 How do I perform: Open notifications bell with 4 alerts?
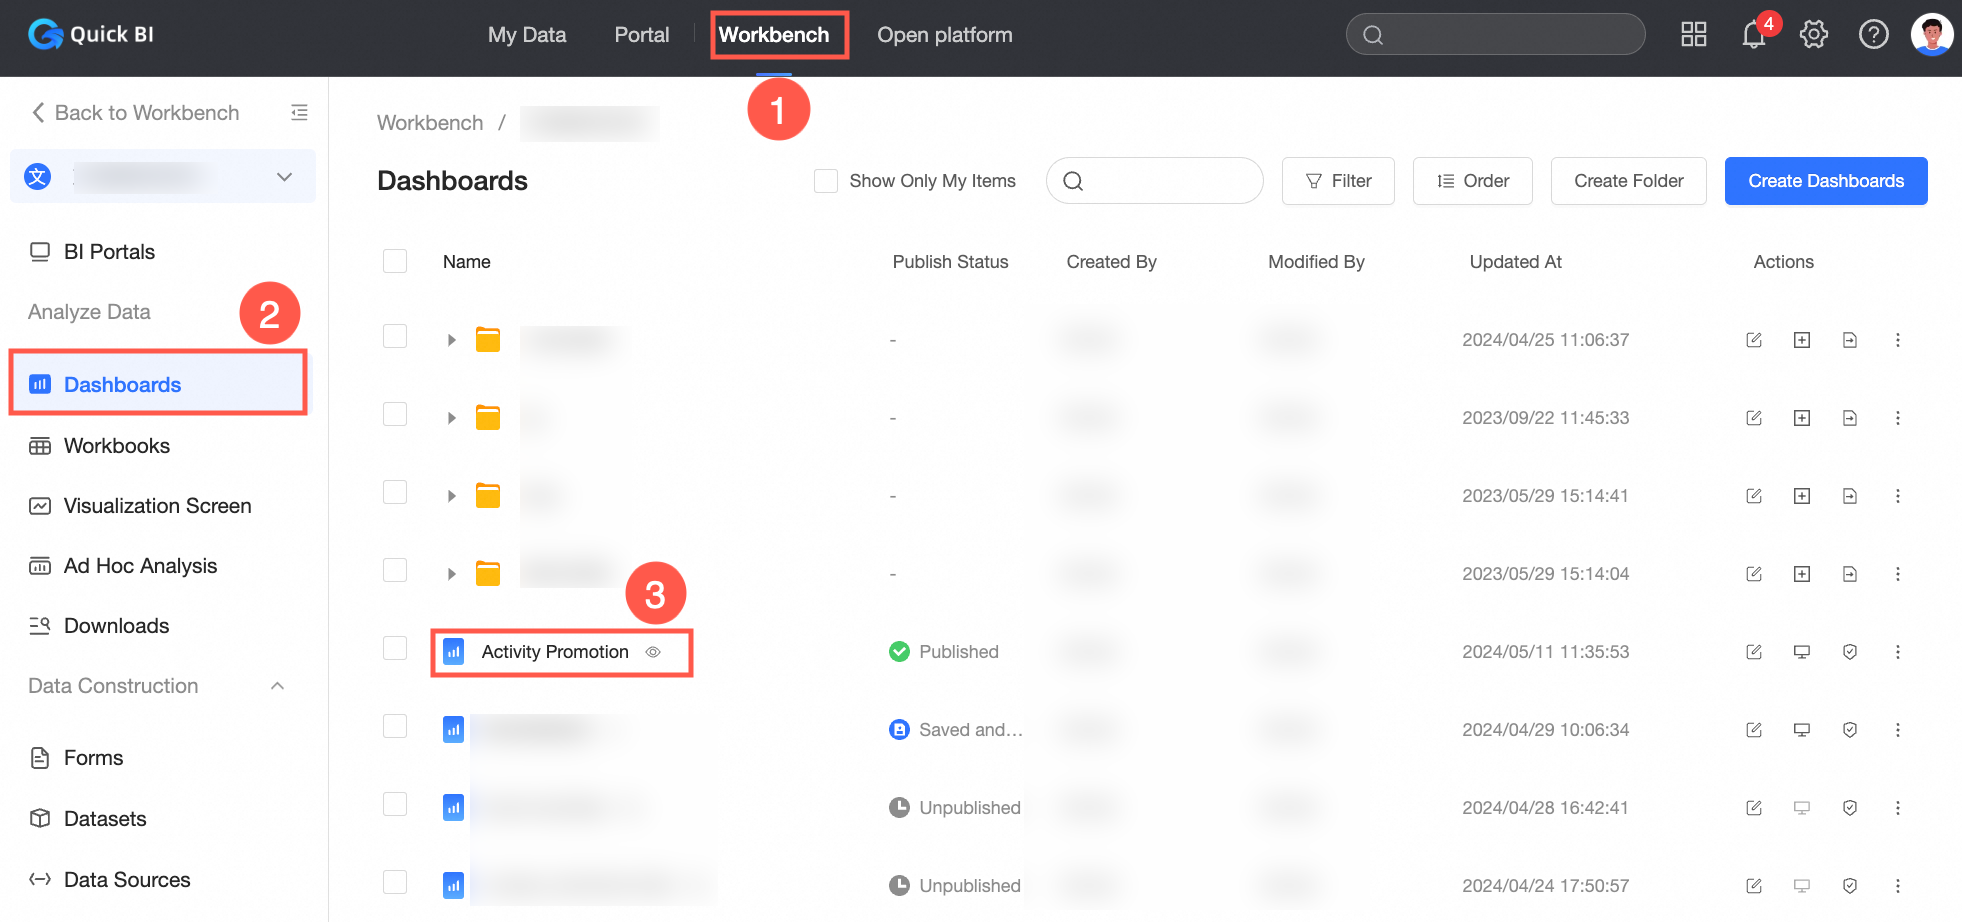1755,35
